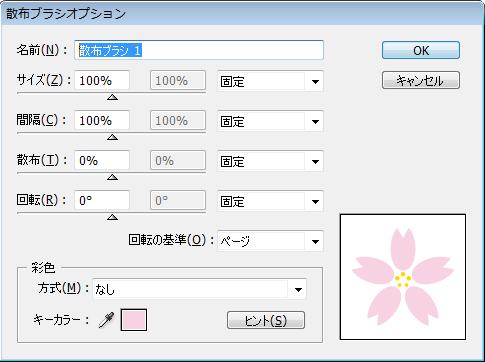
Task: Open the 彩色 方式 なし dropdown
Action: click(x=199, y=289)
